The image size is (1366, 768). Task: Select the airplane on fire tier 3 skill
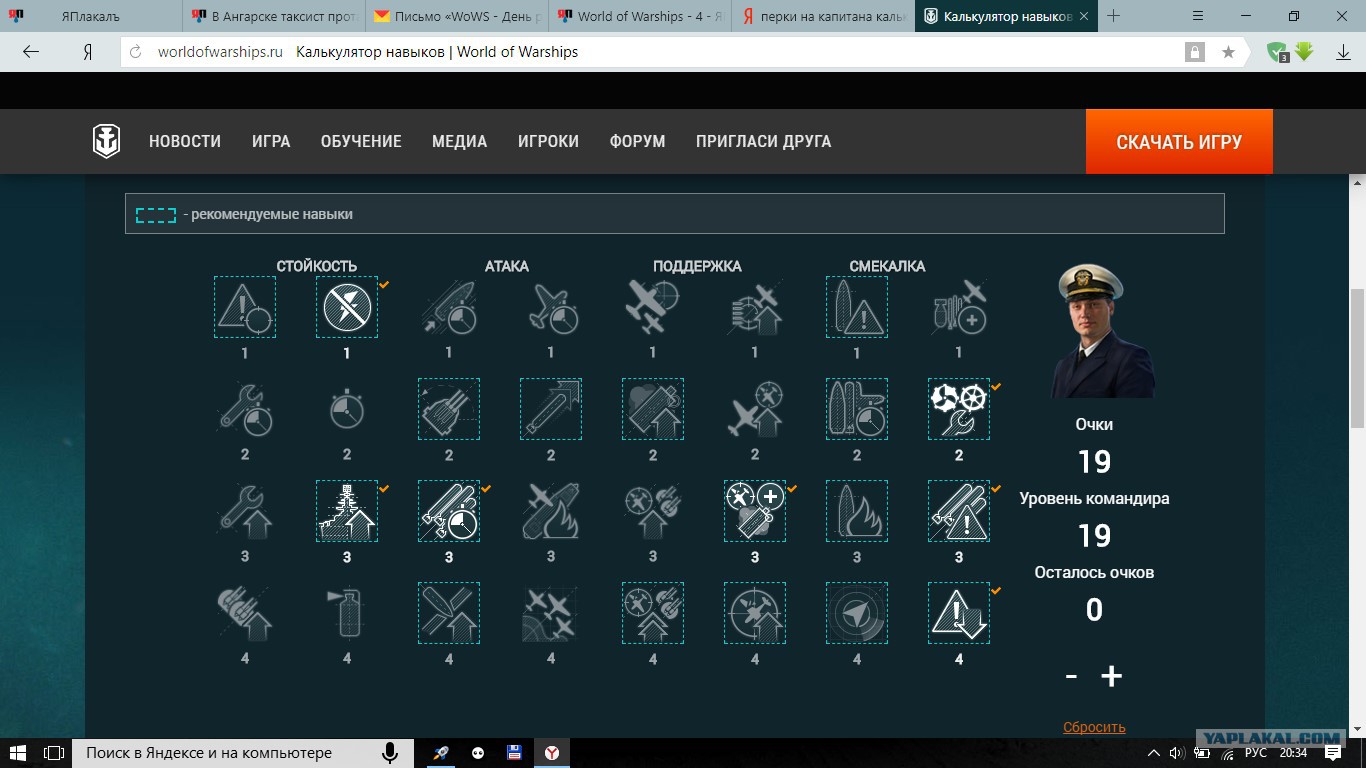(551, 511)
